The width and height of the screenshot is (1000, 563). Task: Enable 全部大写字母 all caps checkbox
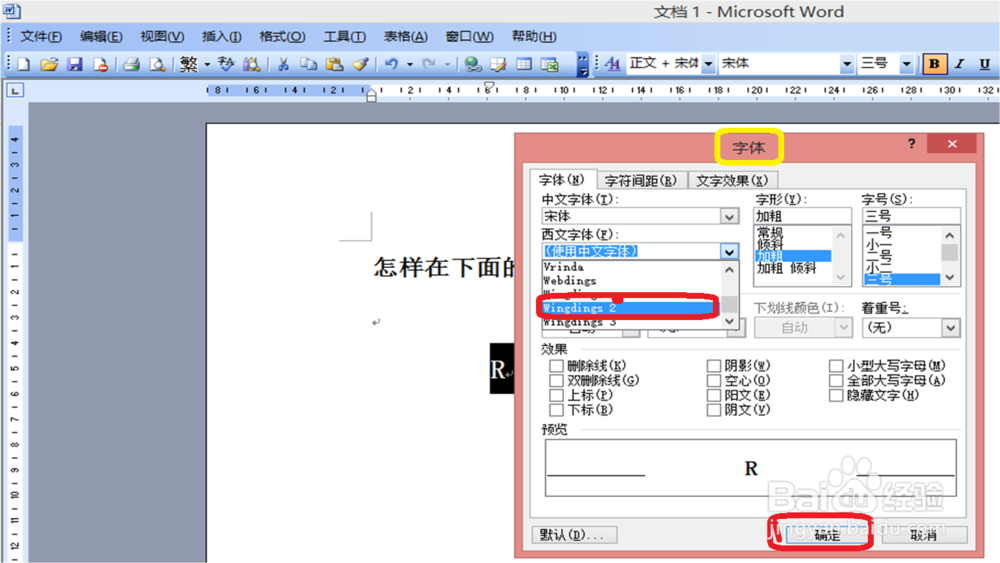pyautogui.click(x=835, y=381)
